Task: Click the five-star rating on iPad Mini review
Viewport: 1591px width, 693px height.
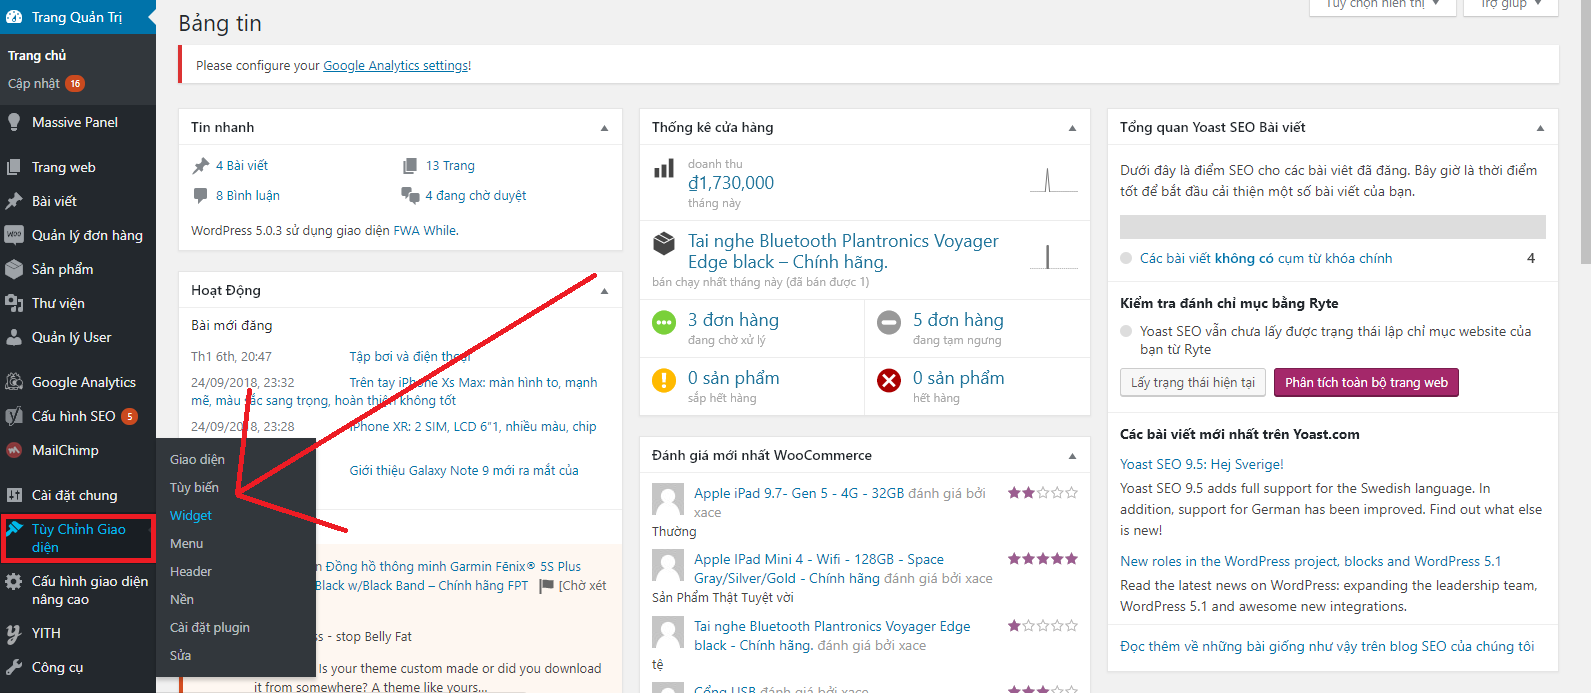Action: click(x=1042, y=559)
